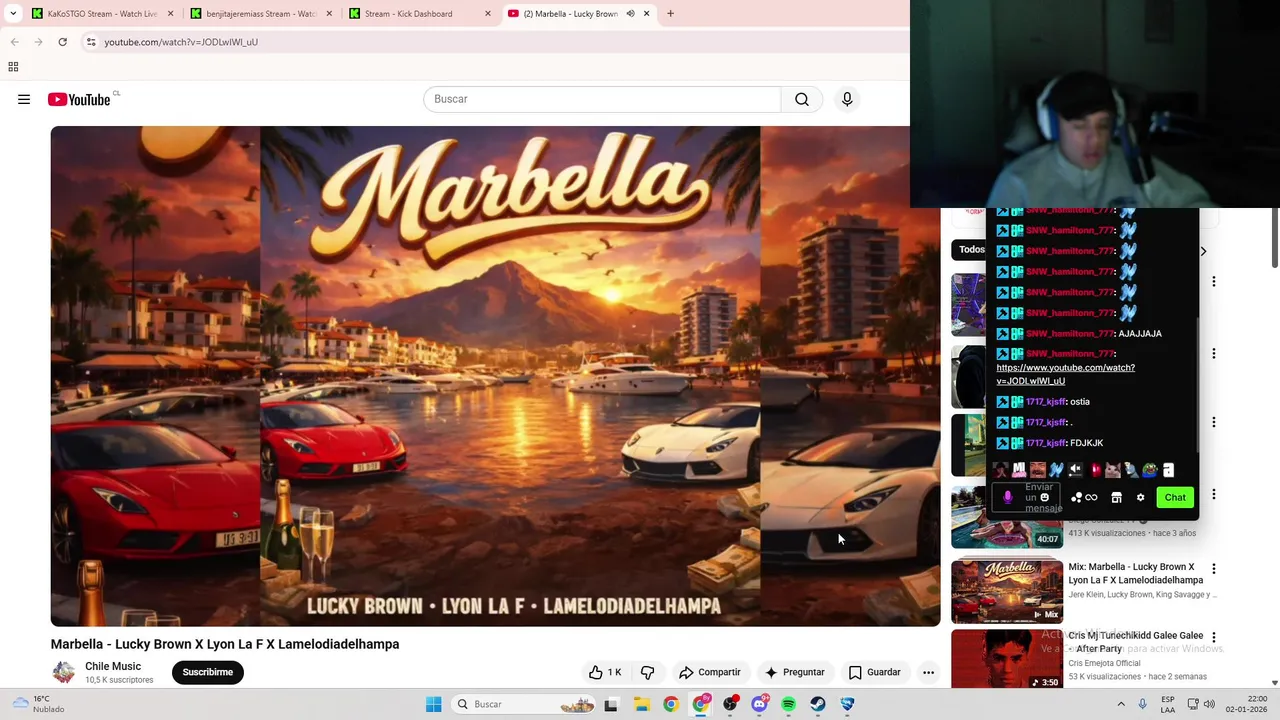This screenshot has height=720, width=1280.
Task: Open the Chile Music channel avatar
Action: pyautogui.click(x=64, y=672)
